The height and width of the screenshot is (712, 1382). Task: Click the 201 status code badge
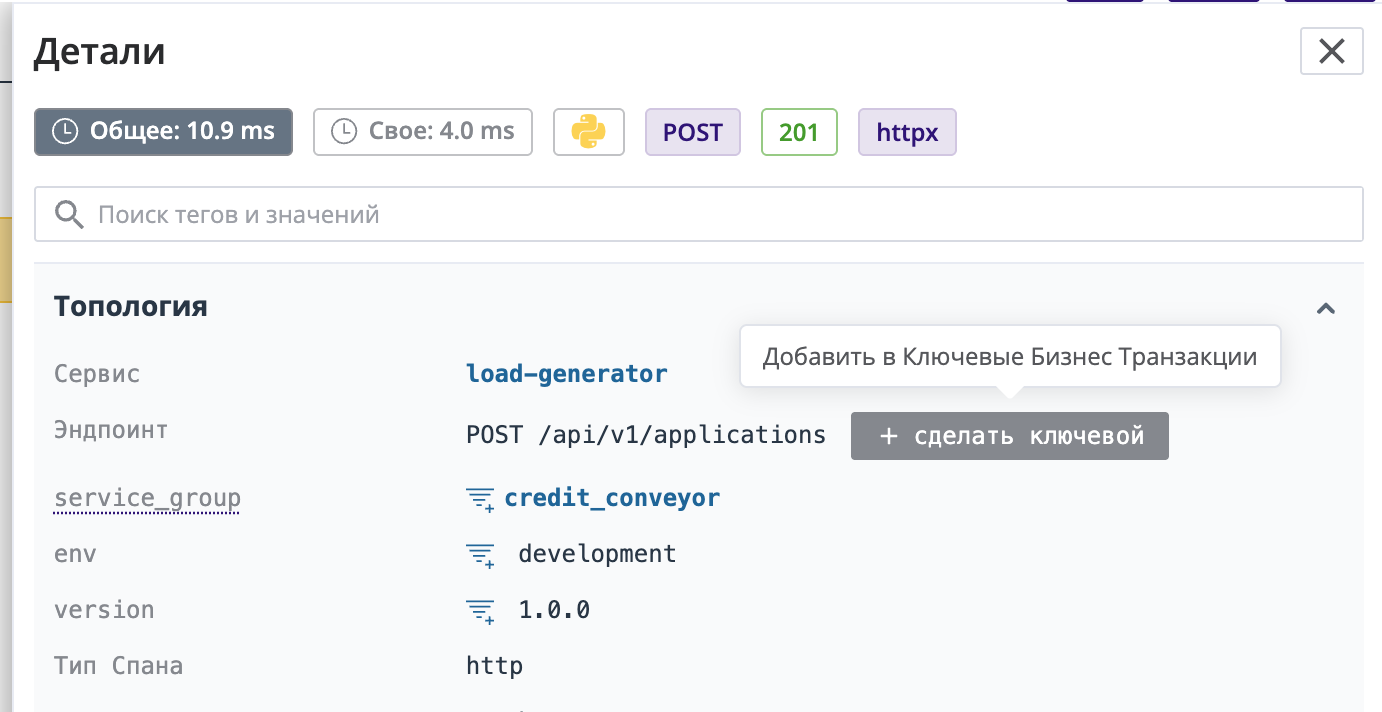798,132
